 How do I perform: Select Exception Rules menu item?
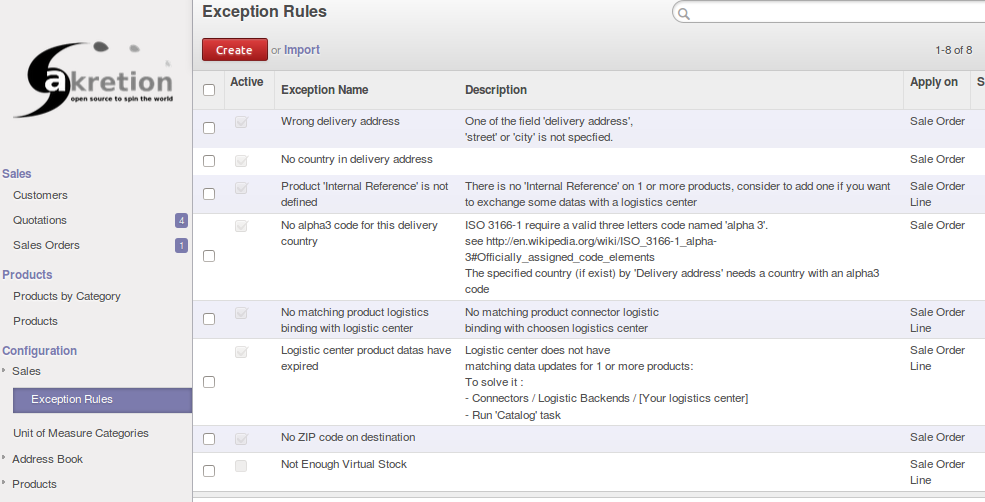[102, 400]
